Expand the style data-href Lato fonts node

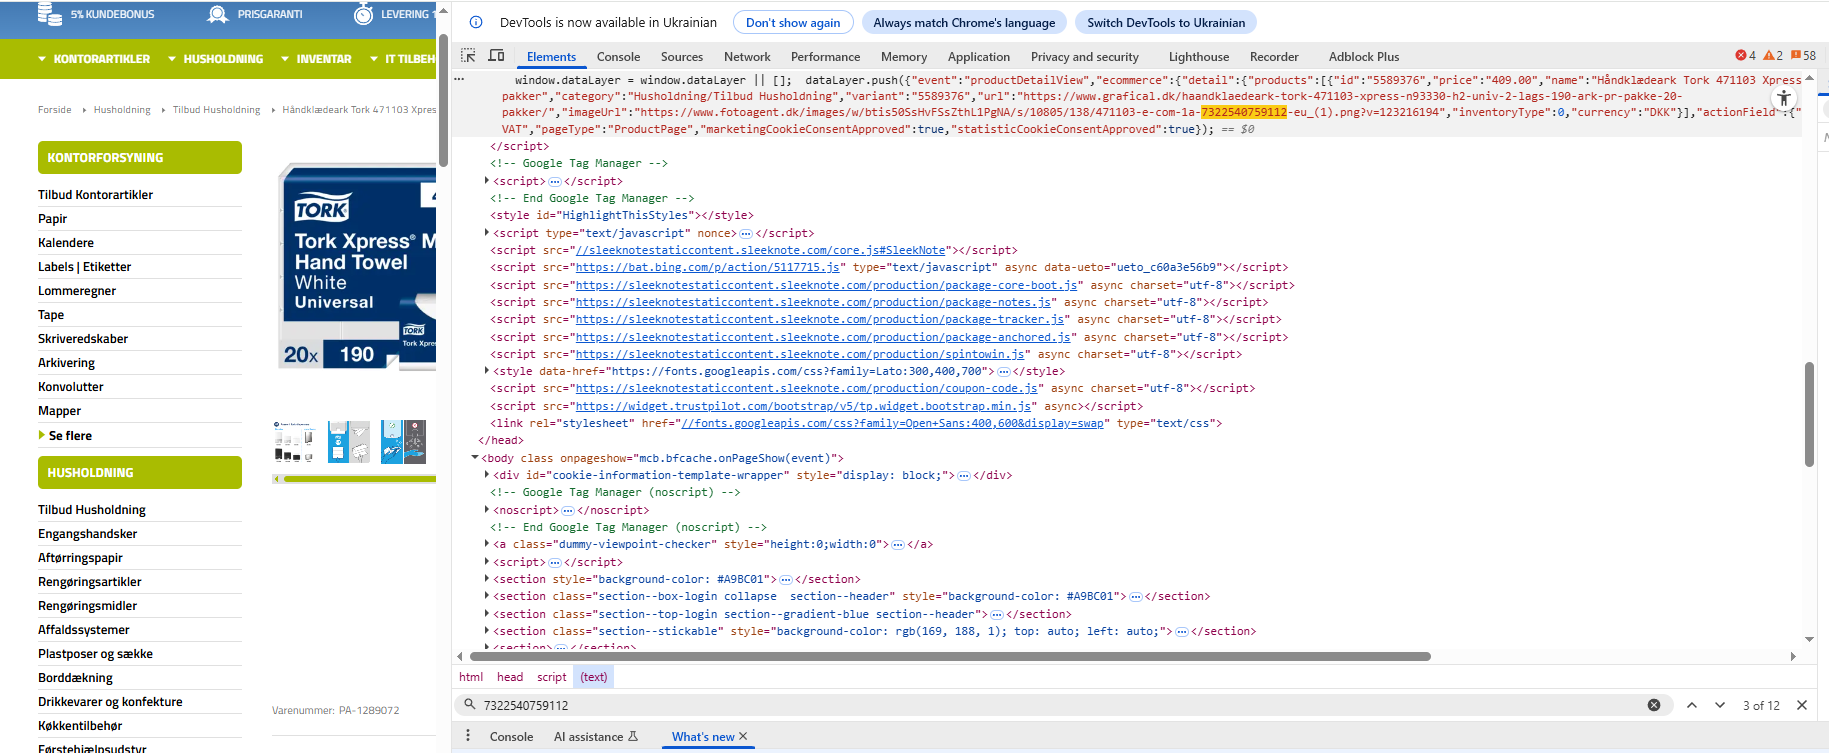[x=487, y=371]
